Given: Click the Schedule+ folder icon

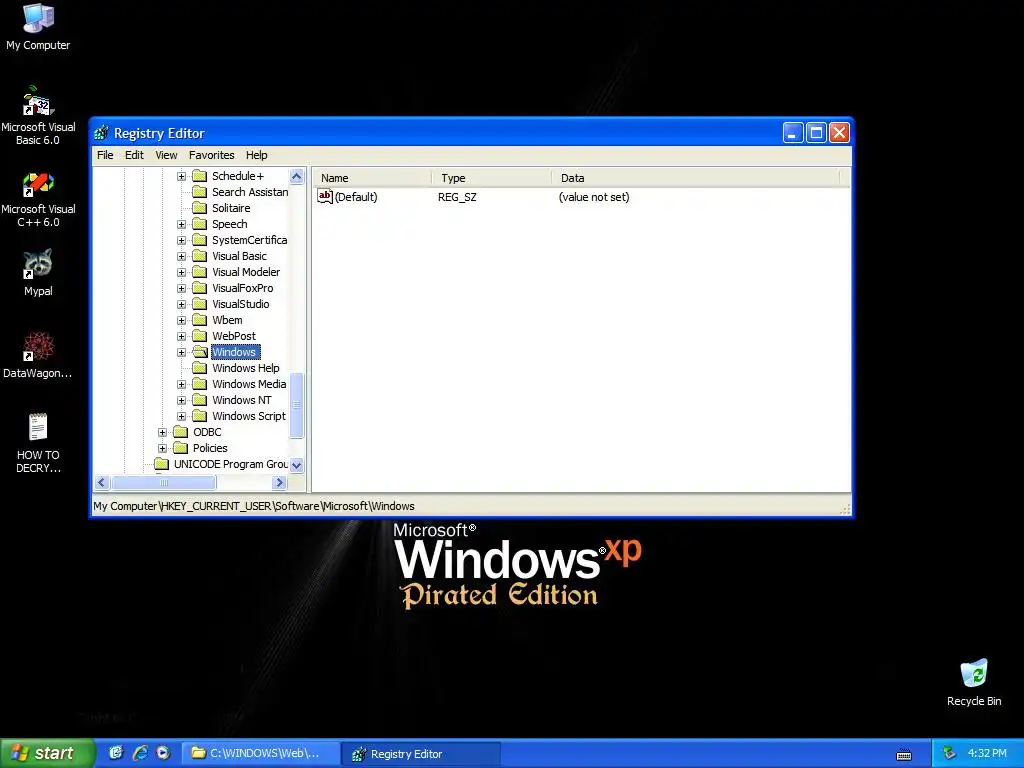Looking at the screenshot, I should tap(200, 176).
